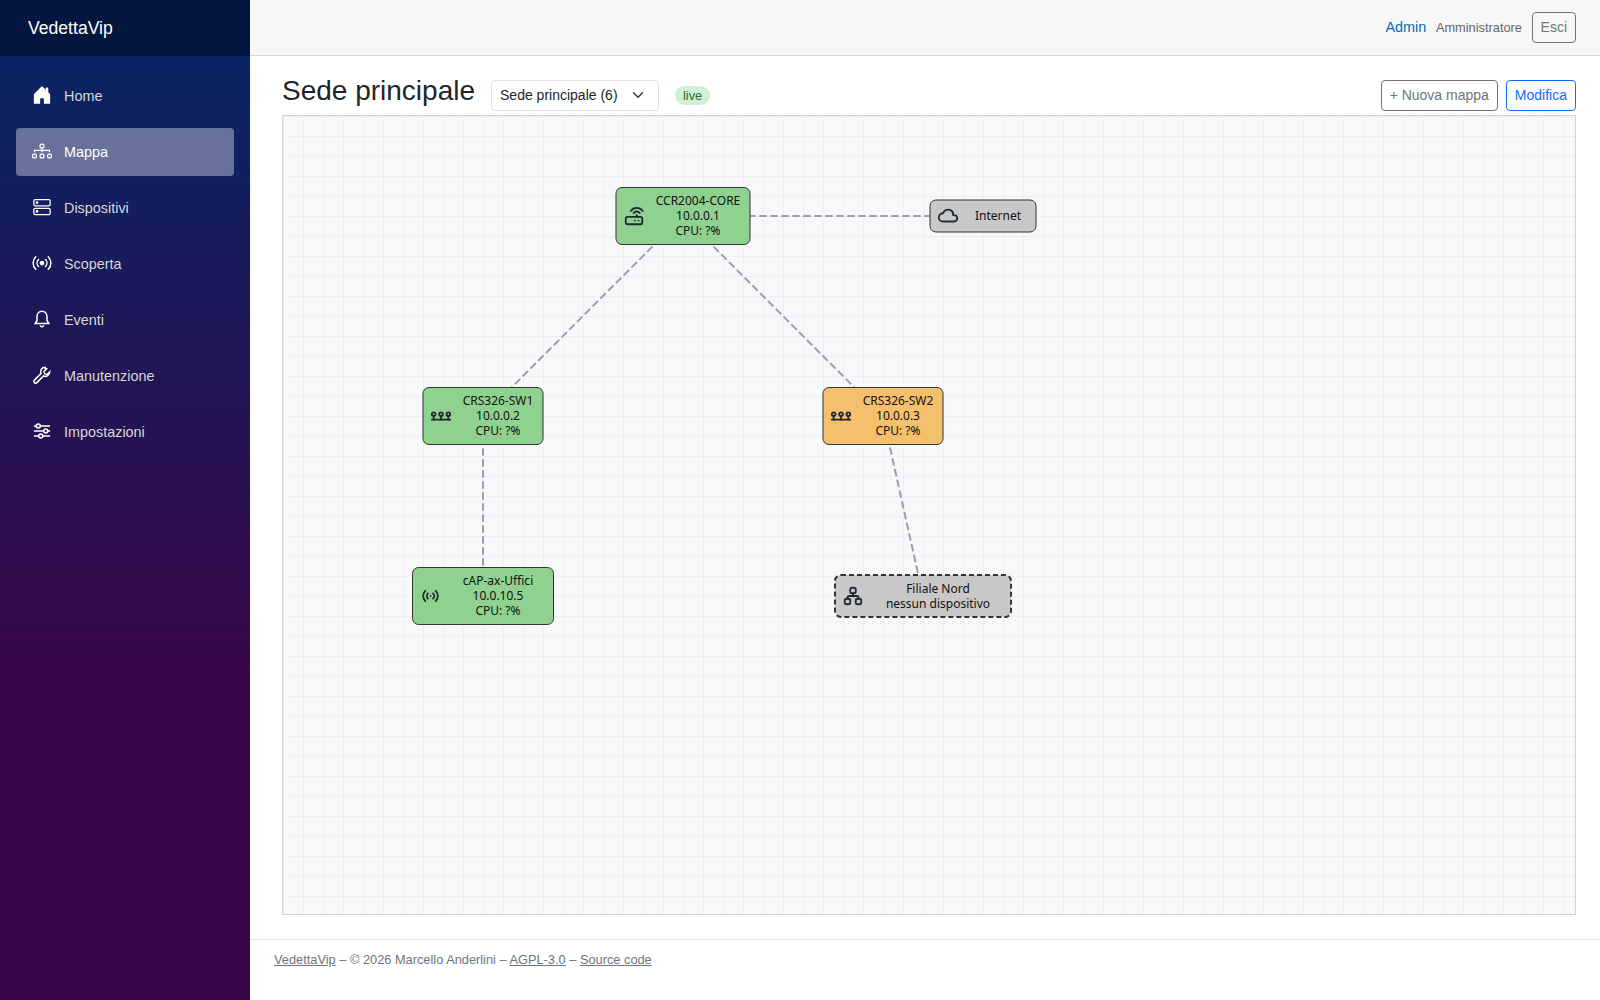Click the submap icon on Filiale Nord node

tap(853, 596)
